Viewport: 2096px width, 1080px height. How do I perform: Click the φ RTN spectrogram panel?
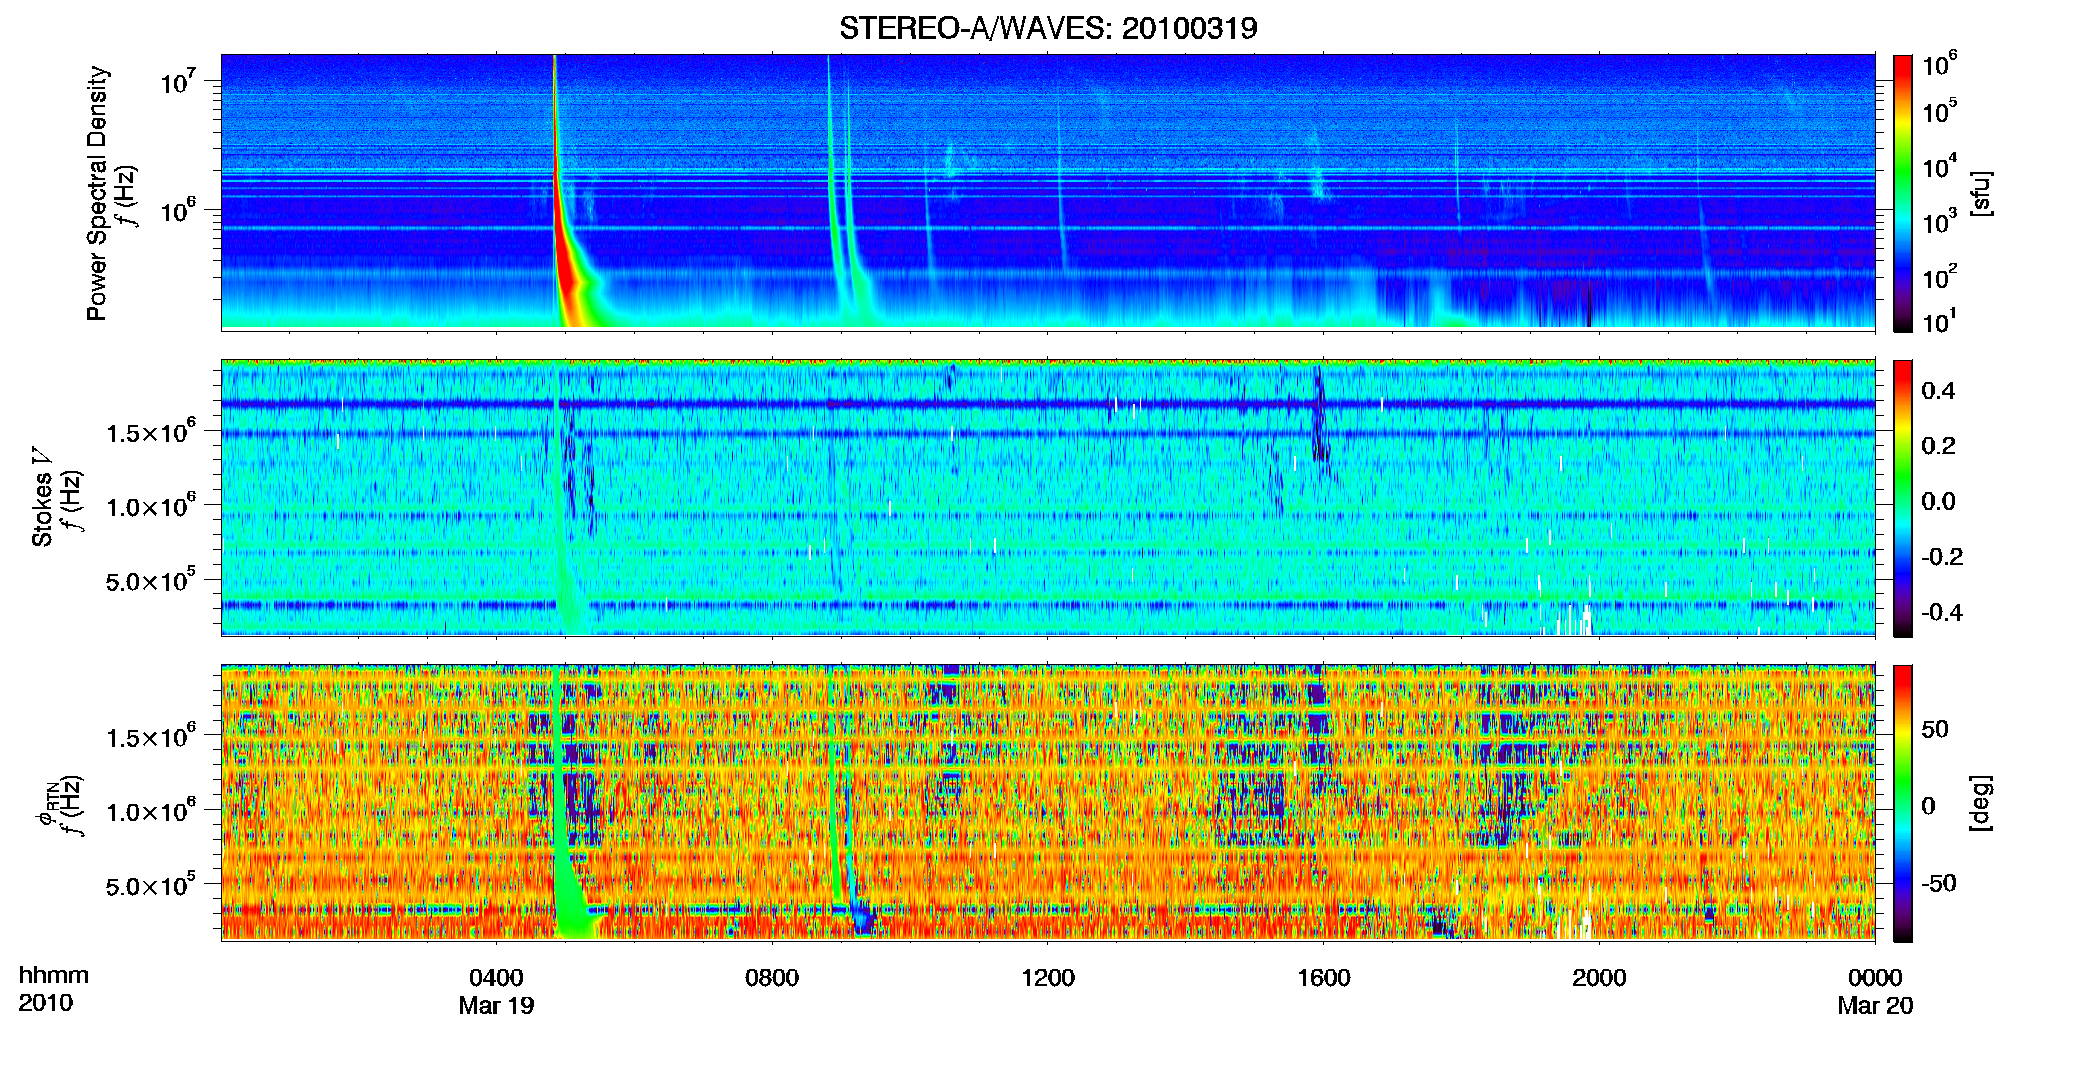[1048, 803]
